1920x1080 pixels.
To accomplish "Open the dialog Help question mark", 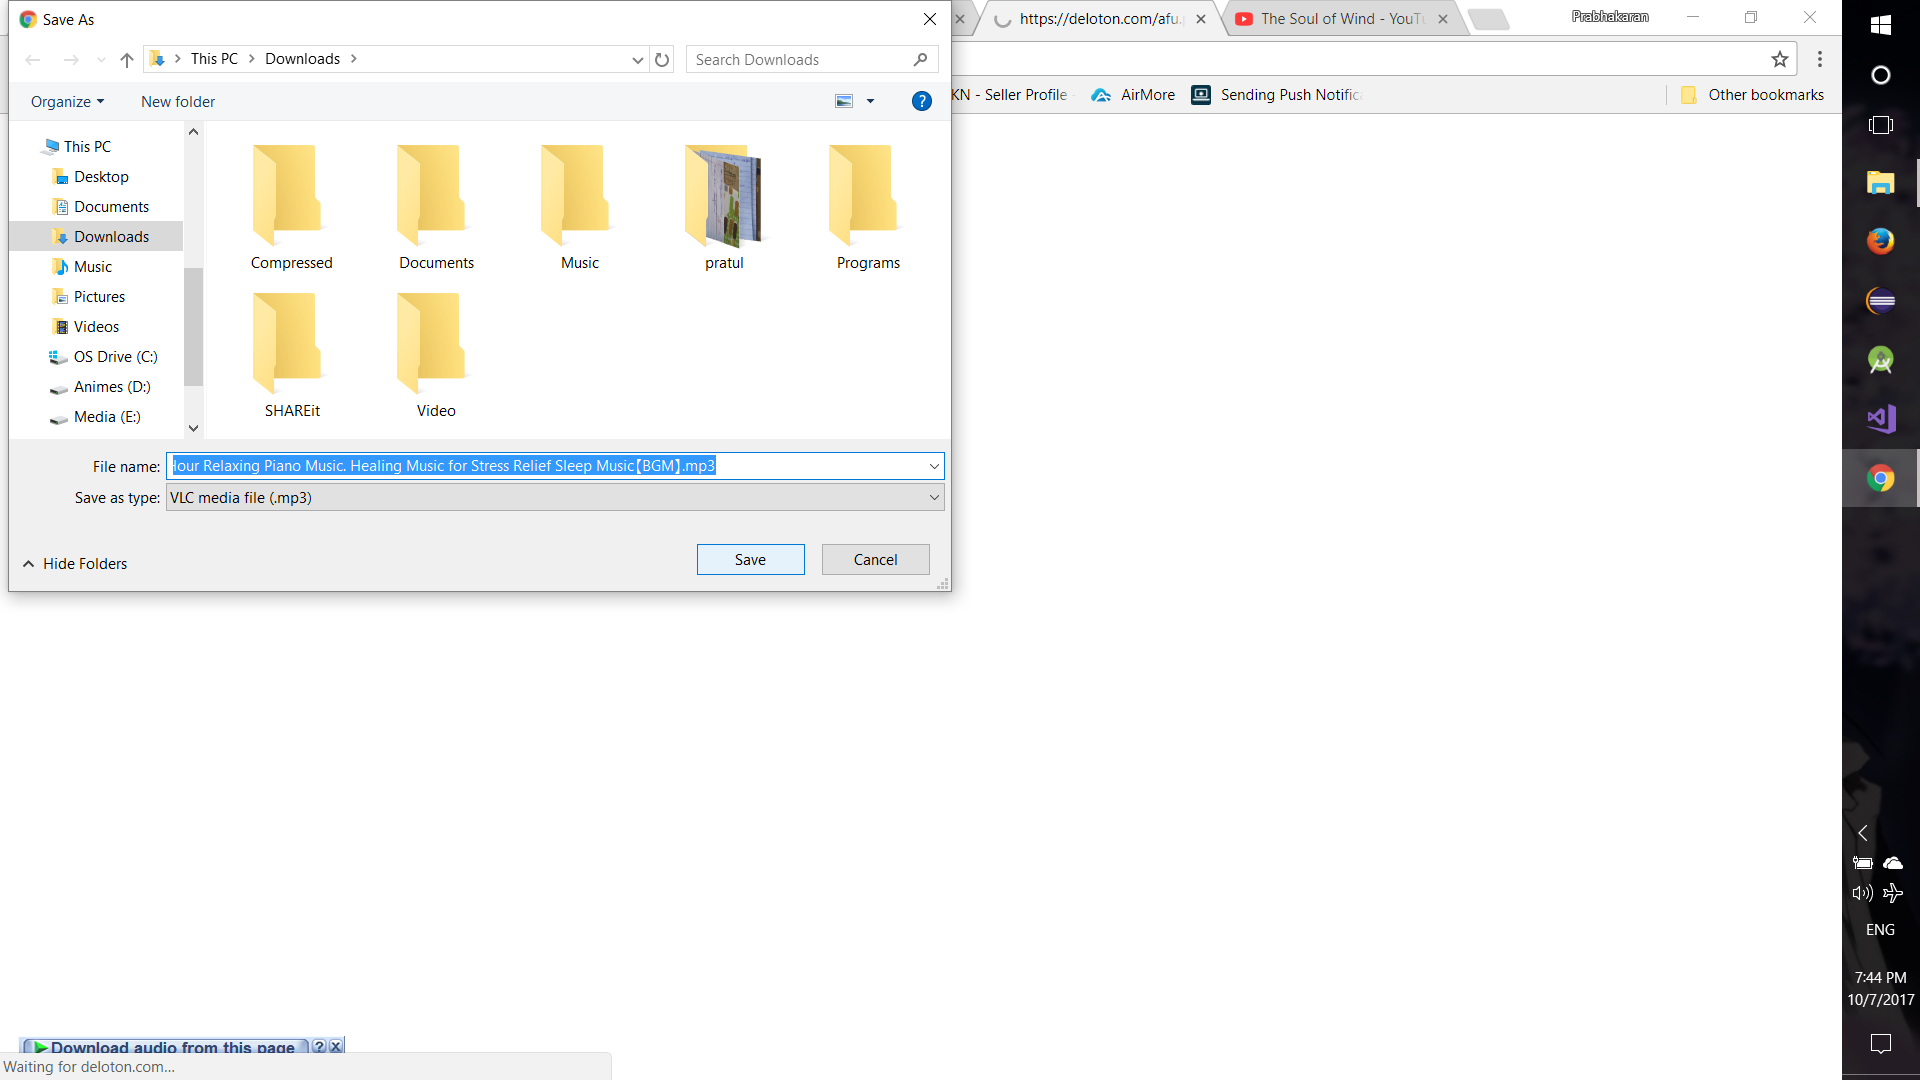I will coord(921,101).
